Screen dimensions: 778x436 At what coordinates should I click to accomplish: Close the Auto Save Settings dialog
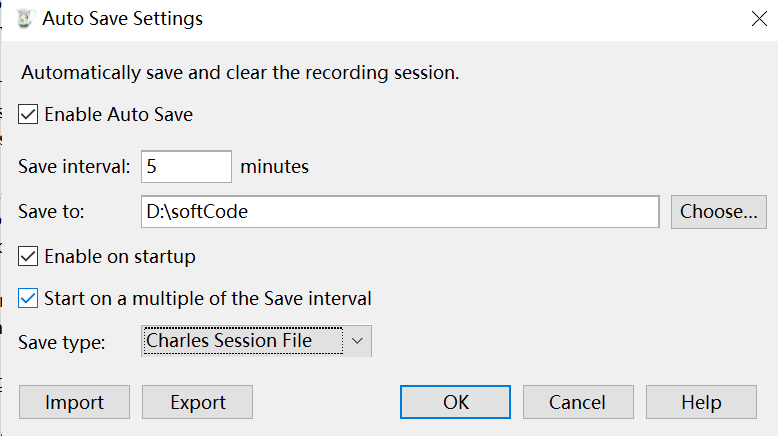(757, 17)
